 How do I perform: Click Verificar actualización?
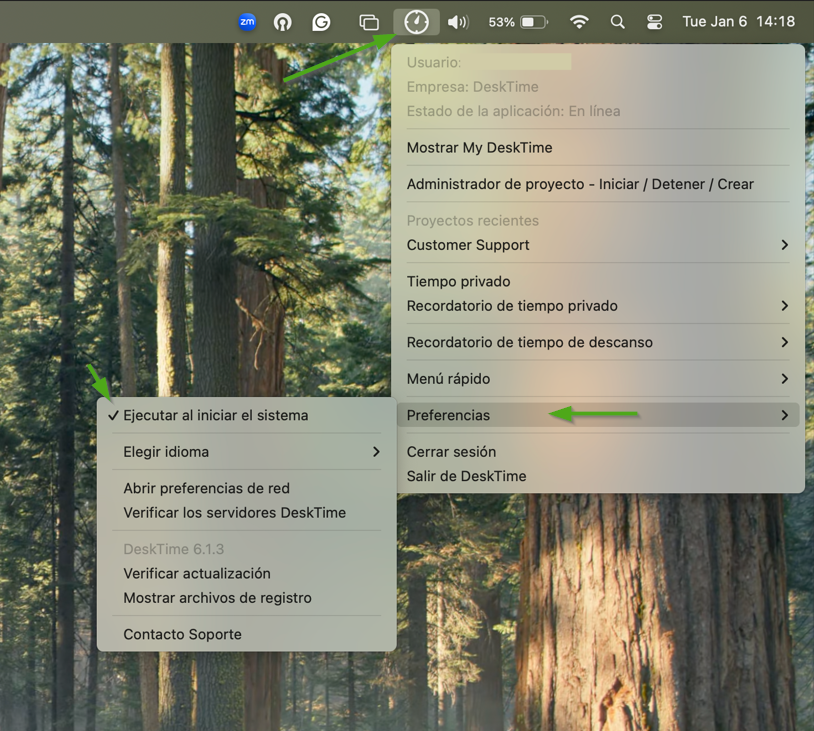pos(197,574)
